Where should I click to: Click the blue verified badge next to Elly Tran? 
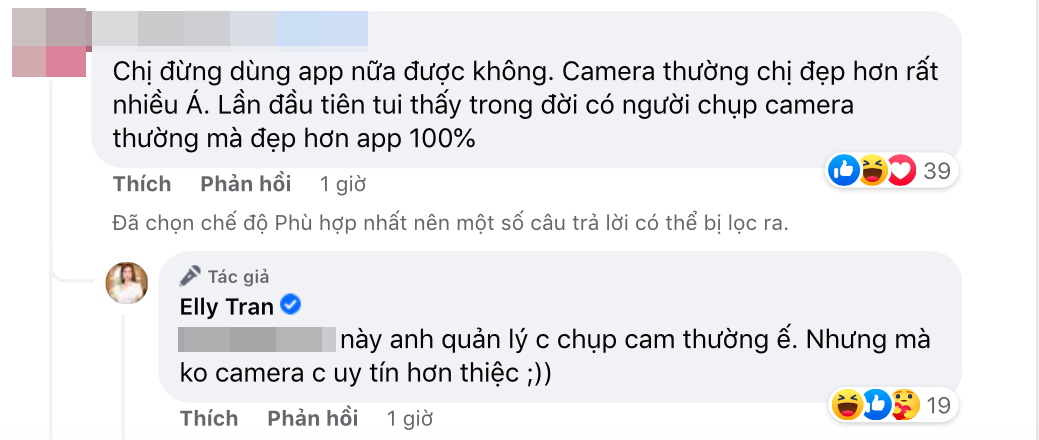[291, 305]
